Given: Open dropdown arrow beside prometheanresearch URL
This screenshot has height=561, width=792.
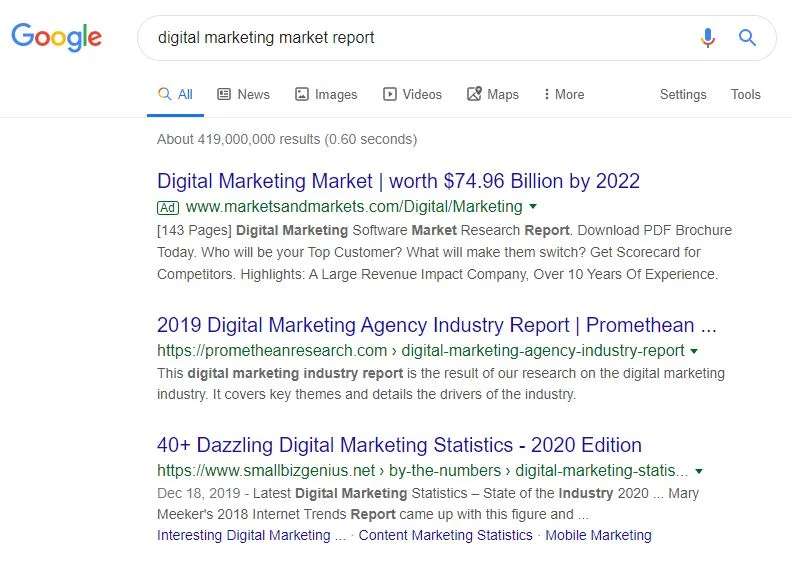Looking at the screenshot, I should pos(694,351).
